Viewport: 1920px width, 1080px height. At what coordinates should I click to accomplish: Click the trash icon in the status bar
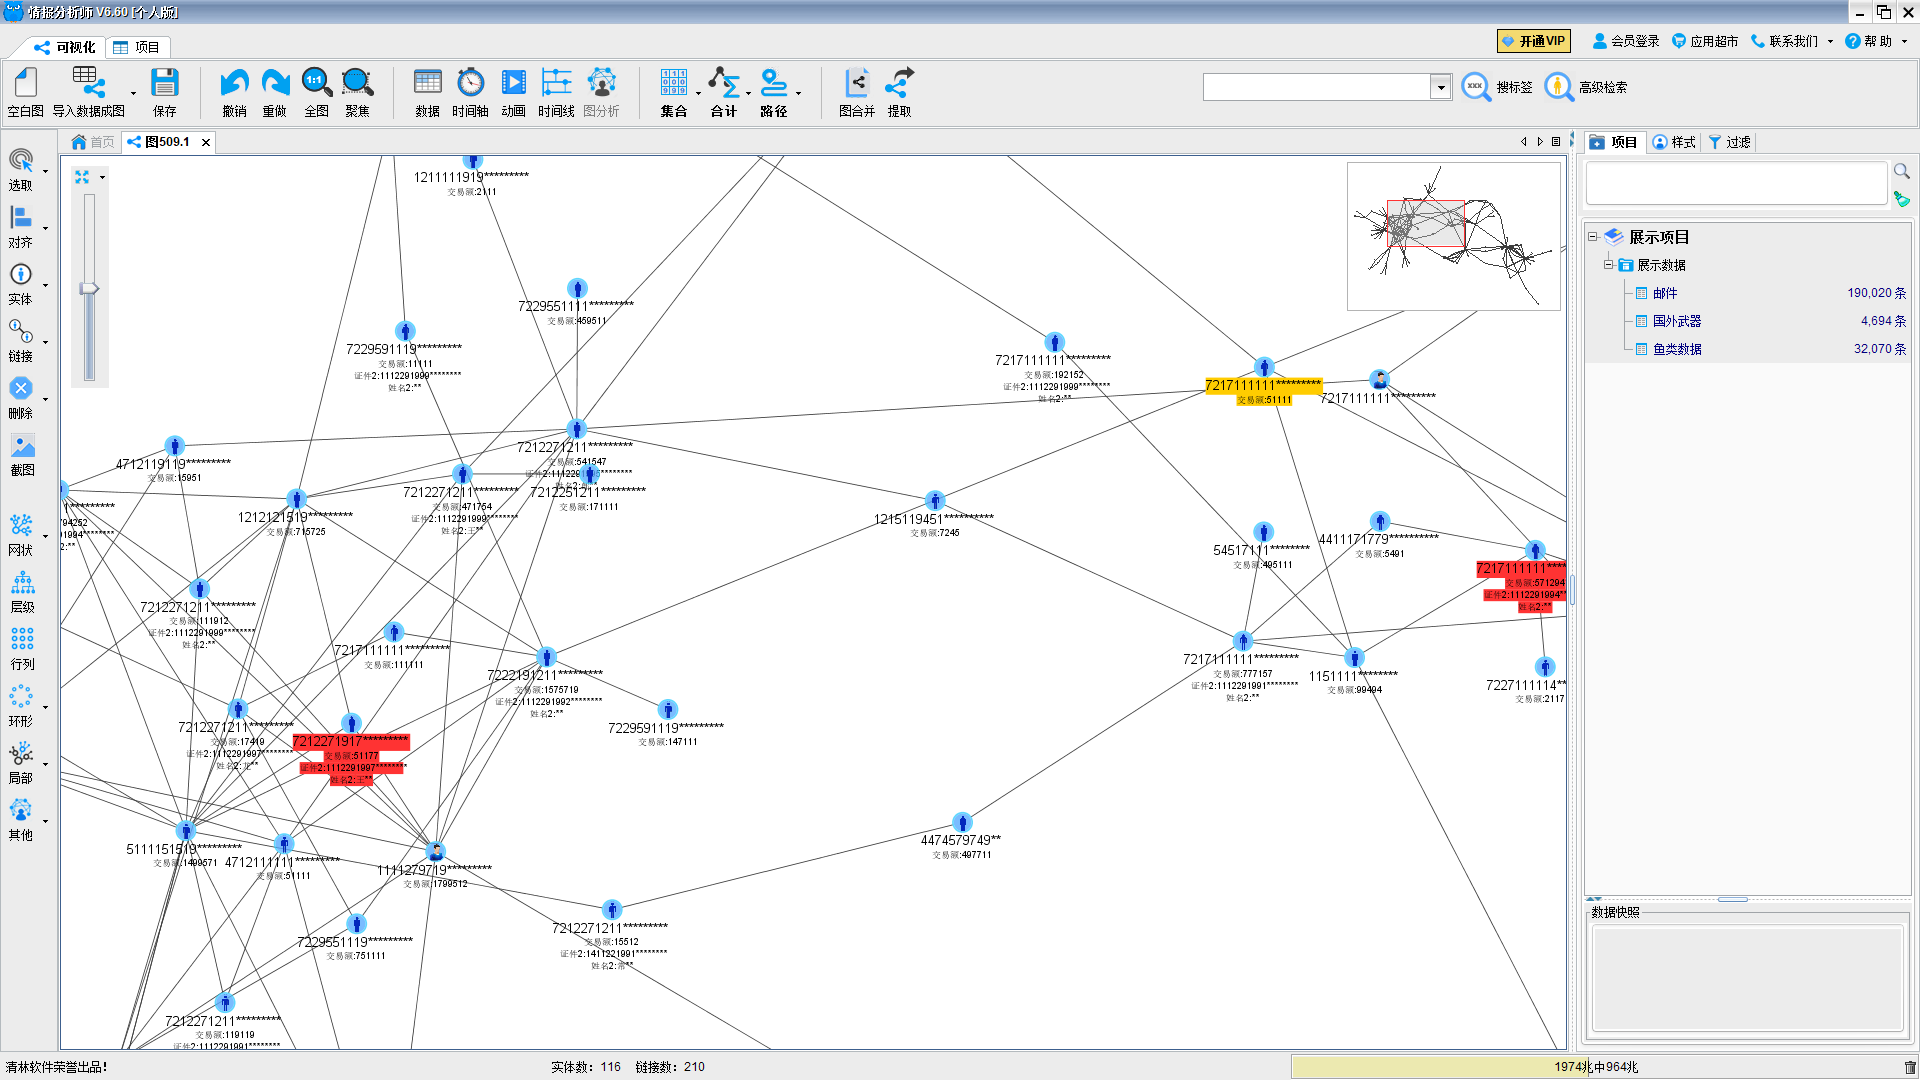tap(1910, 1067)
